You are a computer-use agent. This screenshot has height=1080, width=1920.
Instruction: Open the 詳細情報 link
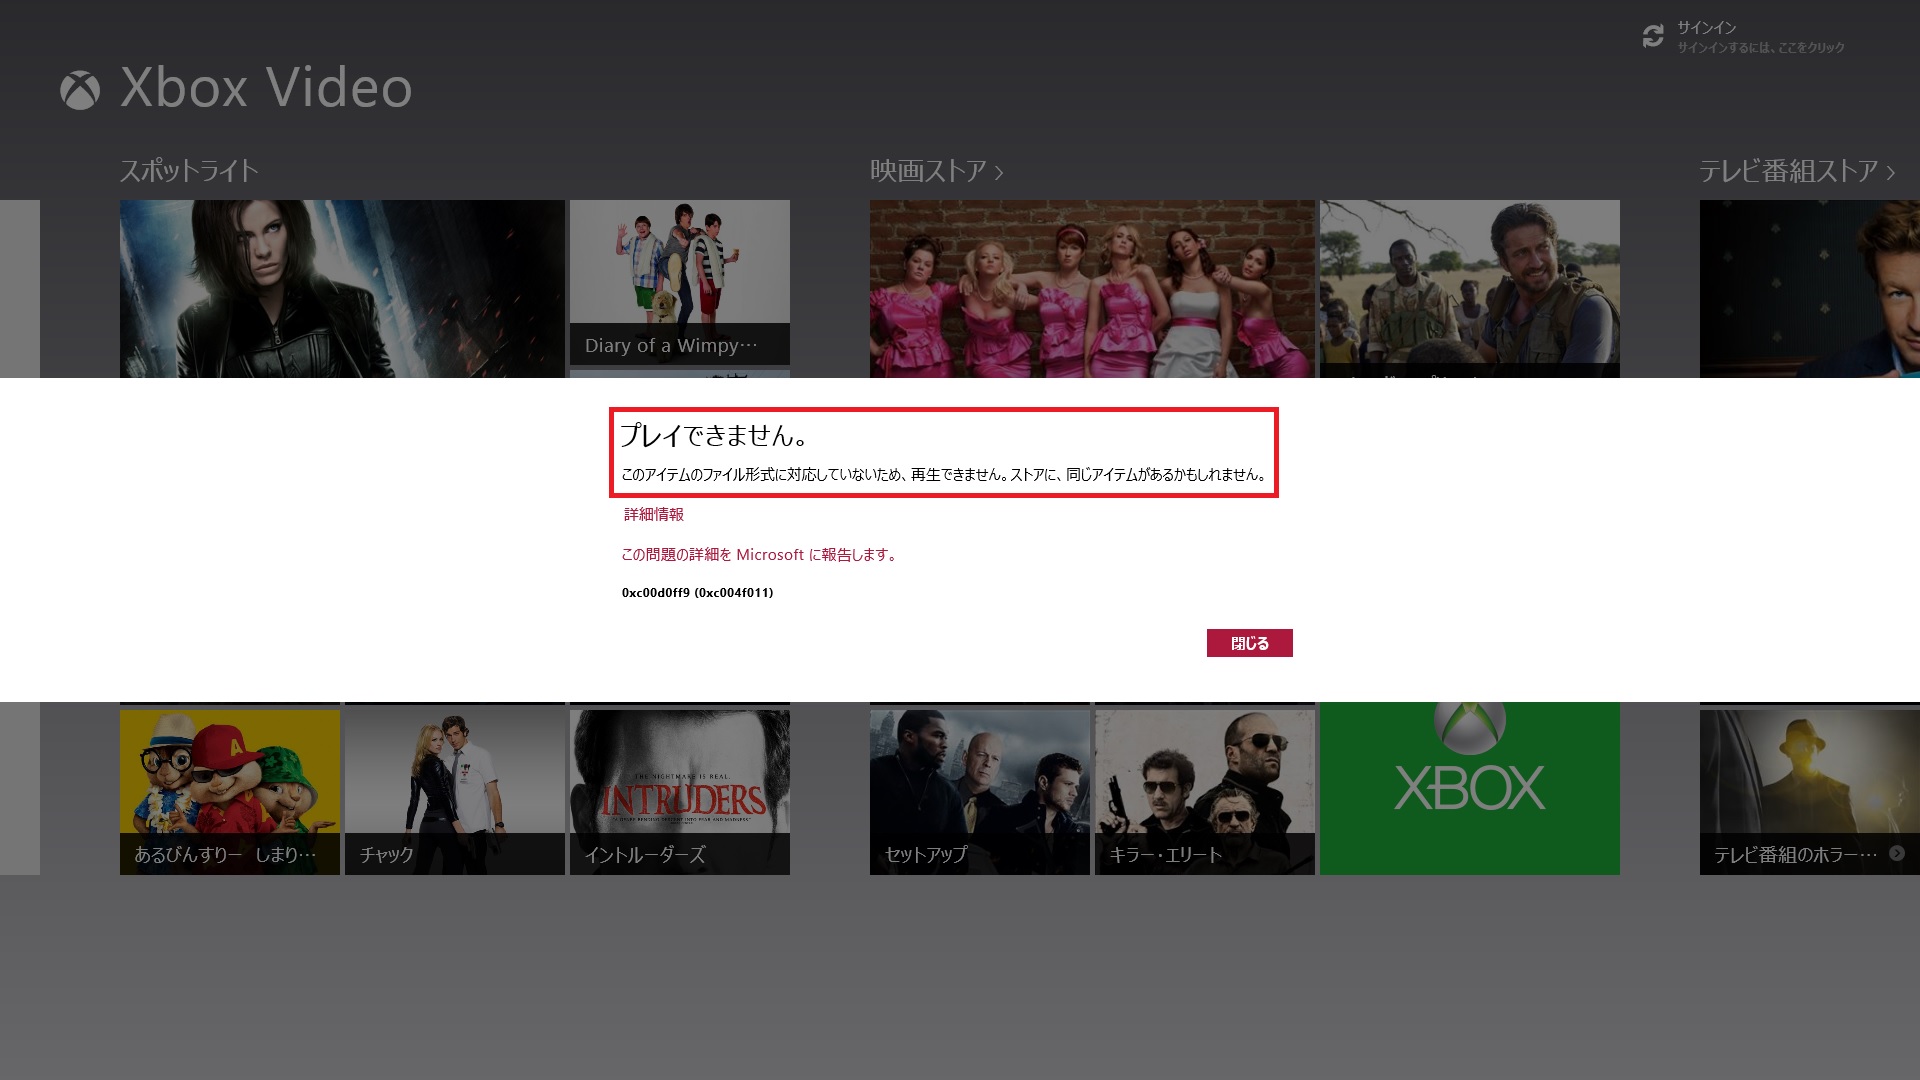[654, 514]
